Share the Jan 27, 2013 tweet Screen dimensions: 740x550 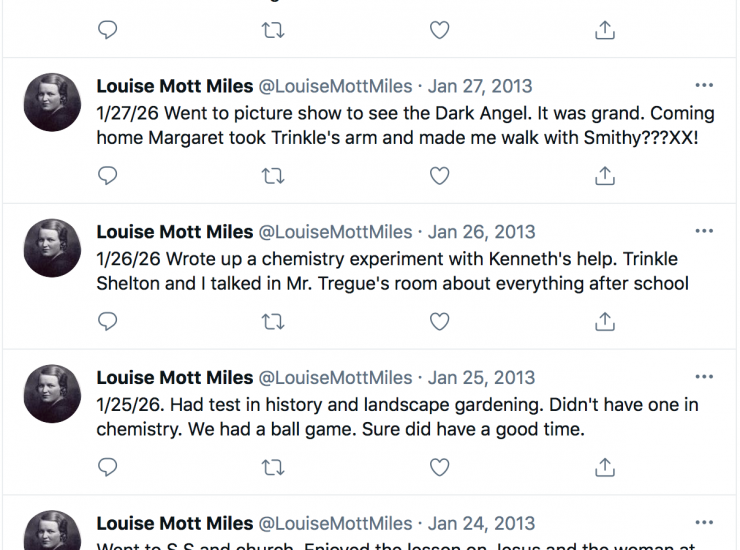pos(604,176)
